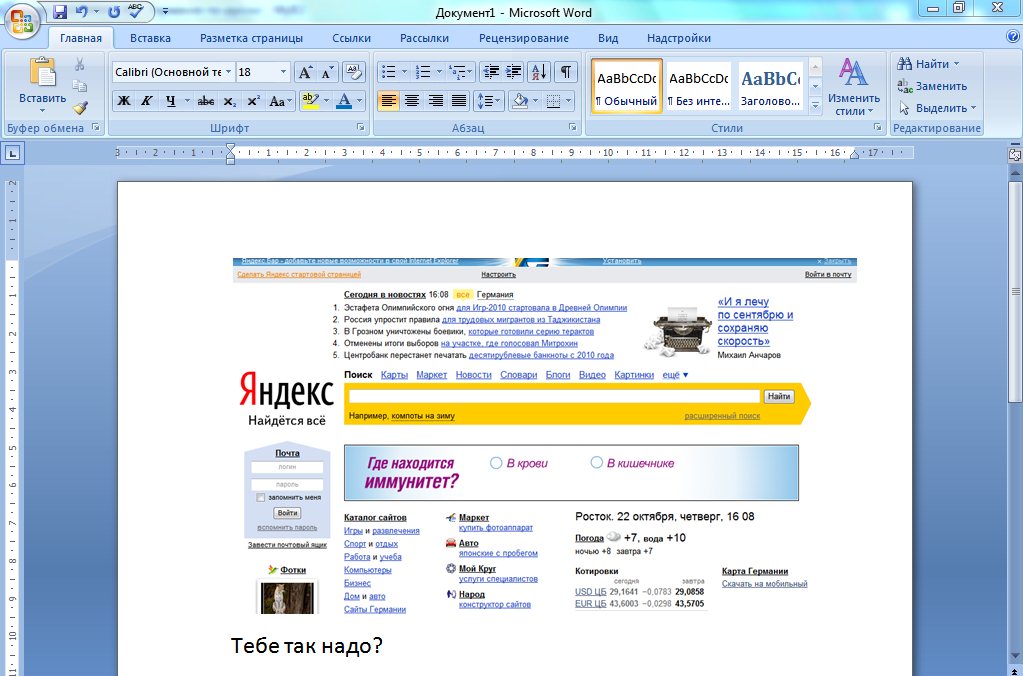Screen dimensions: 1023x676
Task: Click Заменить in the editing group
Action: (932, 85)
